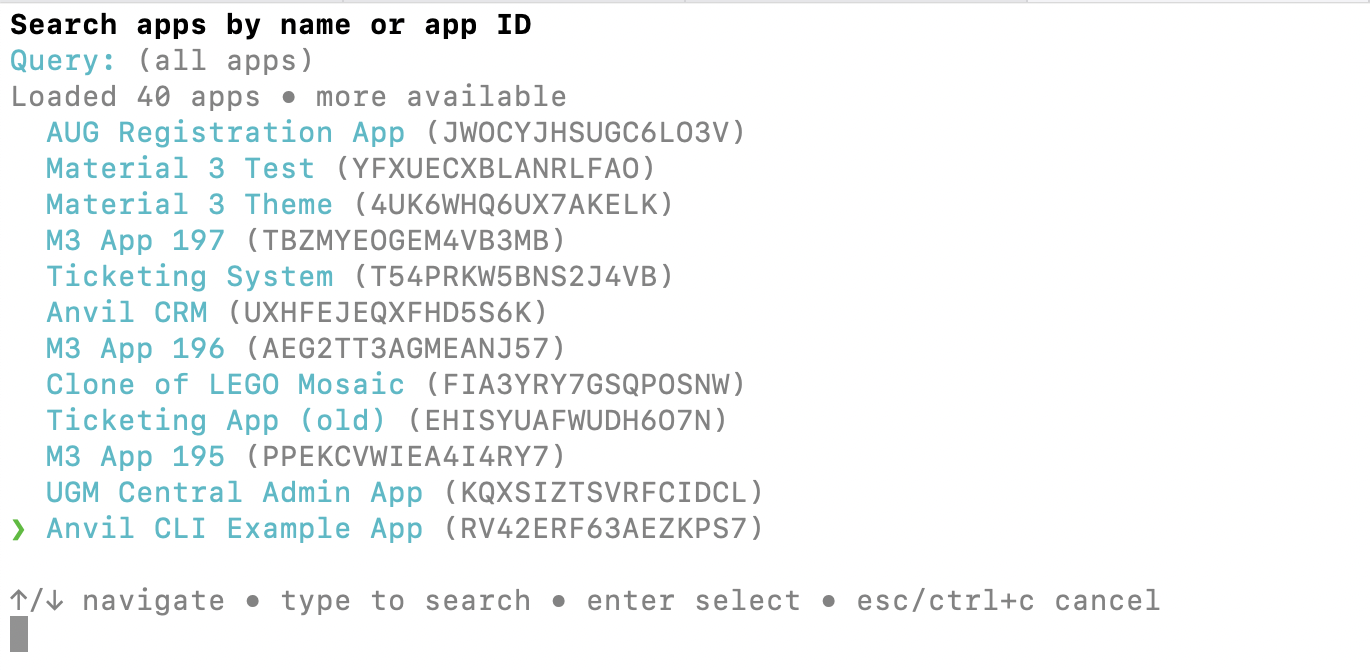Screen dimensions: 1370x670
Task: Click the more available status text
Action: 438,96
